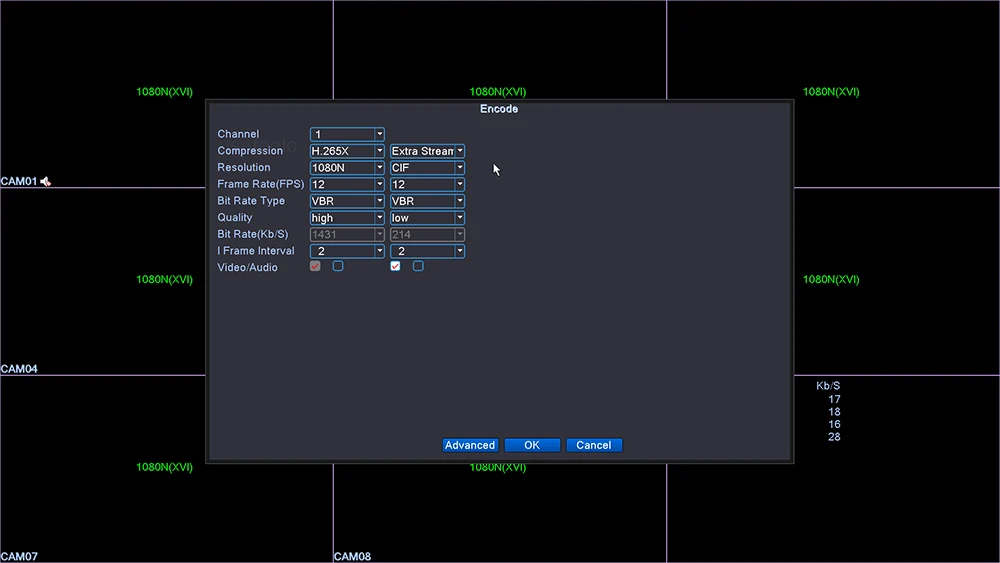The width and height of the screenshot is (1000, 563).
Task: Open extra stream Frame Rate dropdown
Action: [427, 184]
